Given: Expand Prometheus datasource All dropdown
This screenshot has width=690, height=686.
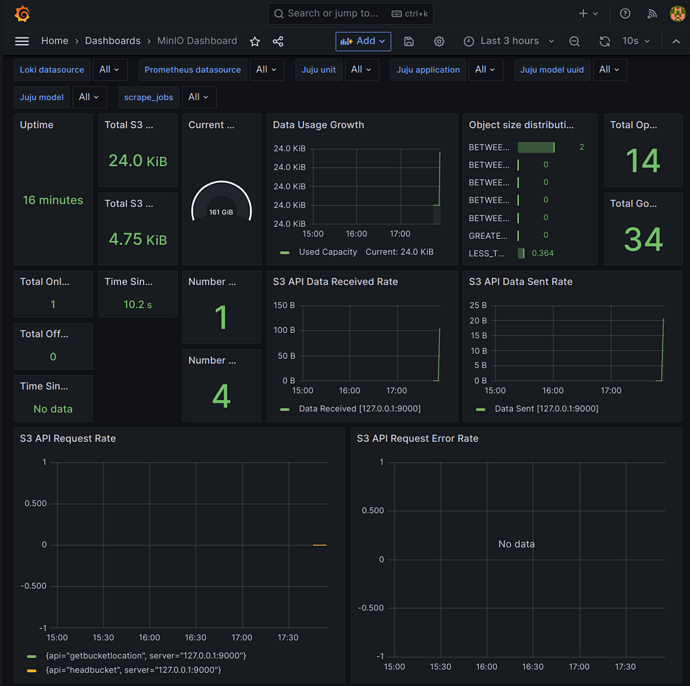Looking at the screenshot, I should click(x=267, y=70).
